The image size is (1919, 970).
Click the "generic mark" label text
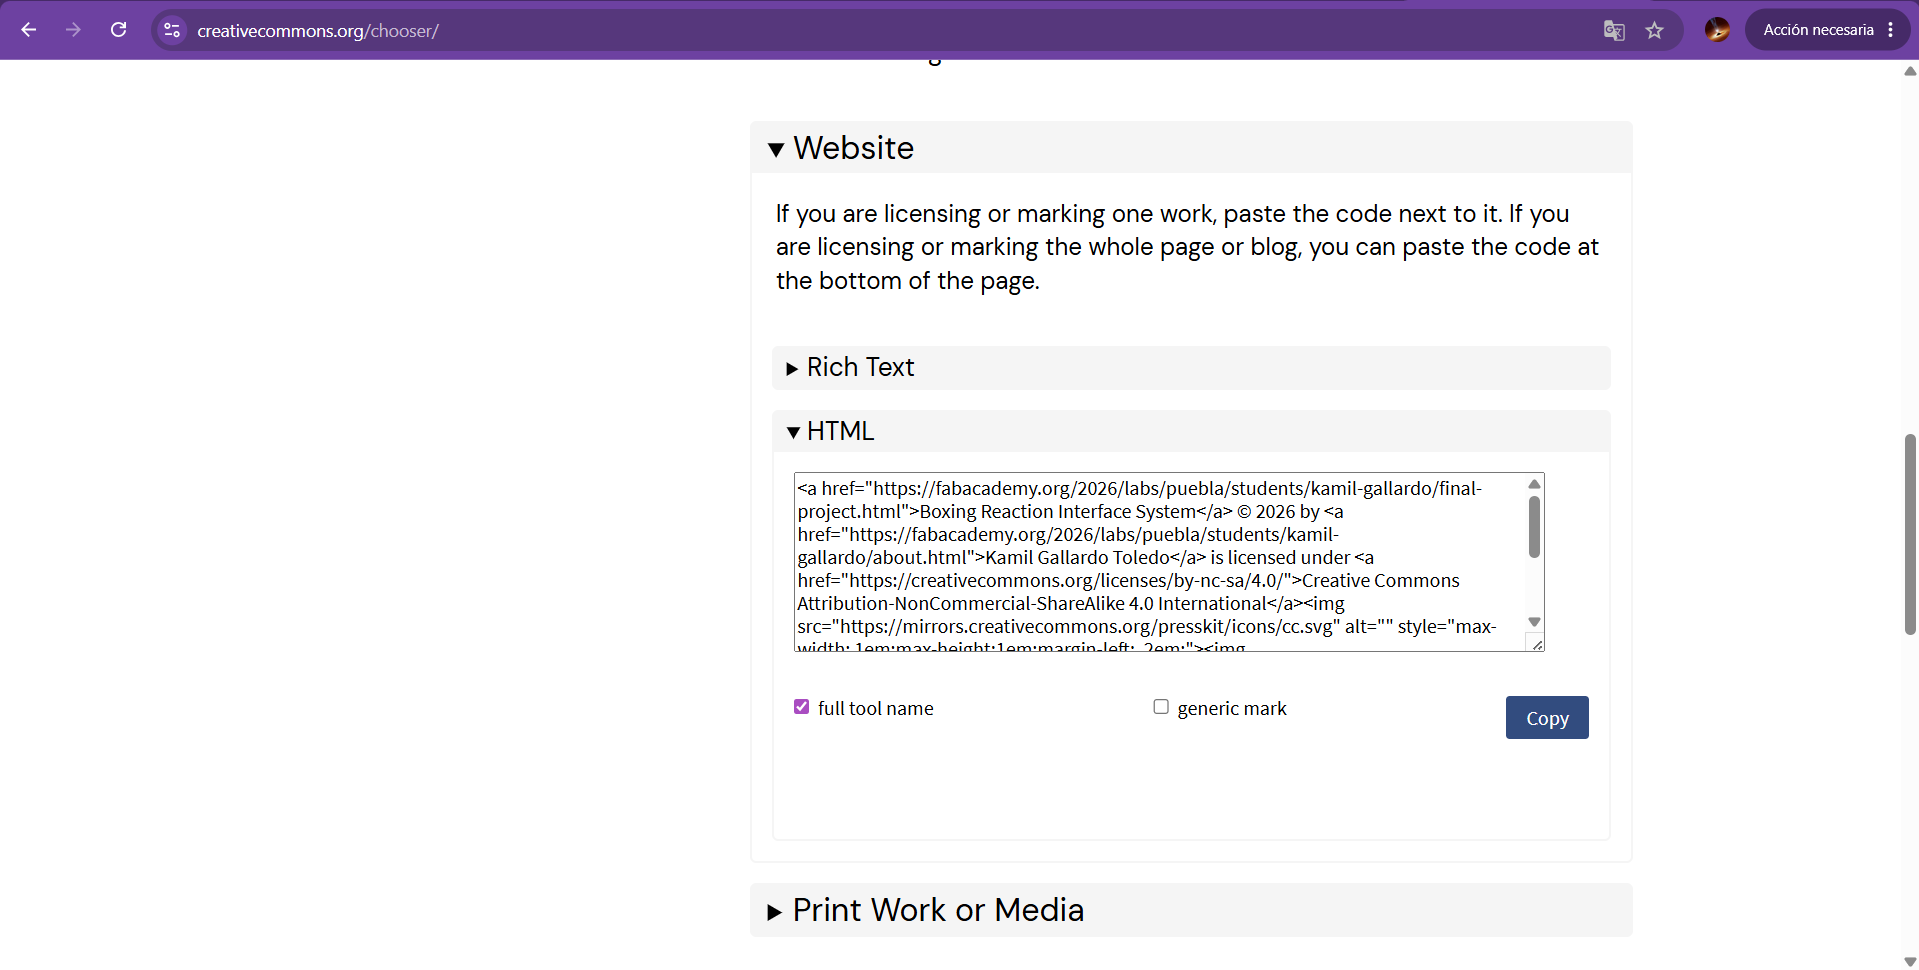[x=1232, y=708]
